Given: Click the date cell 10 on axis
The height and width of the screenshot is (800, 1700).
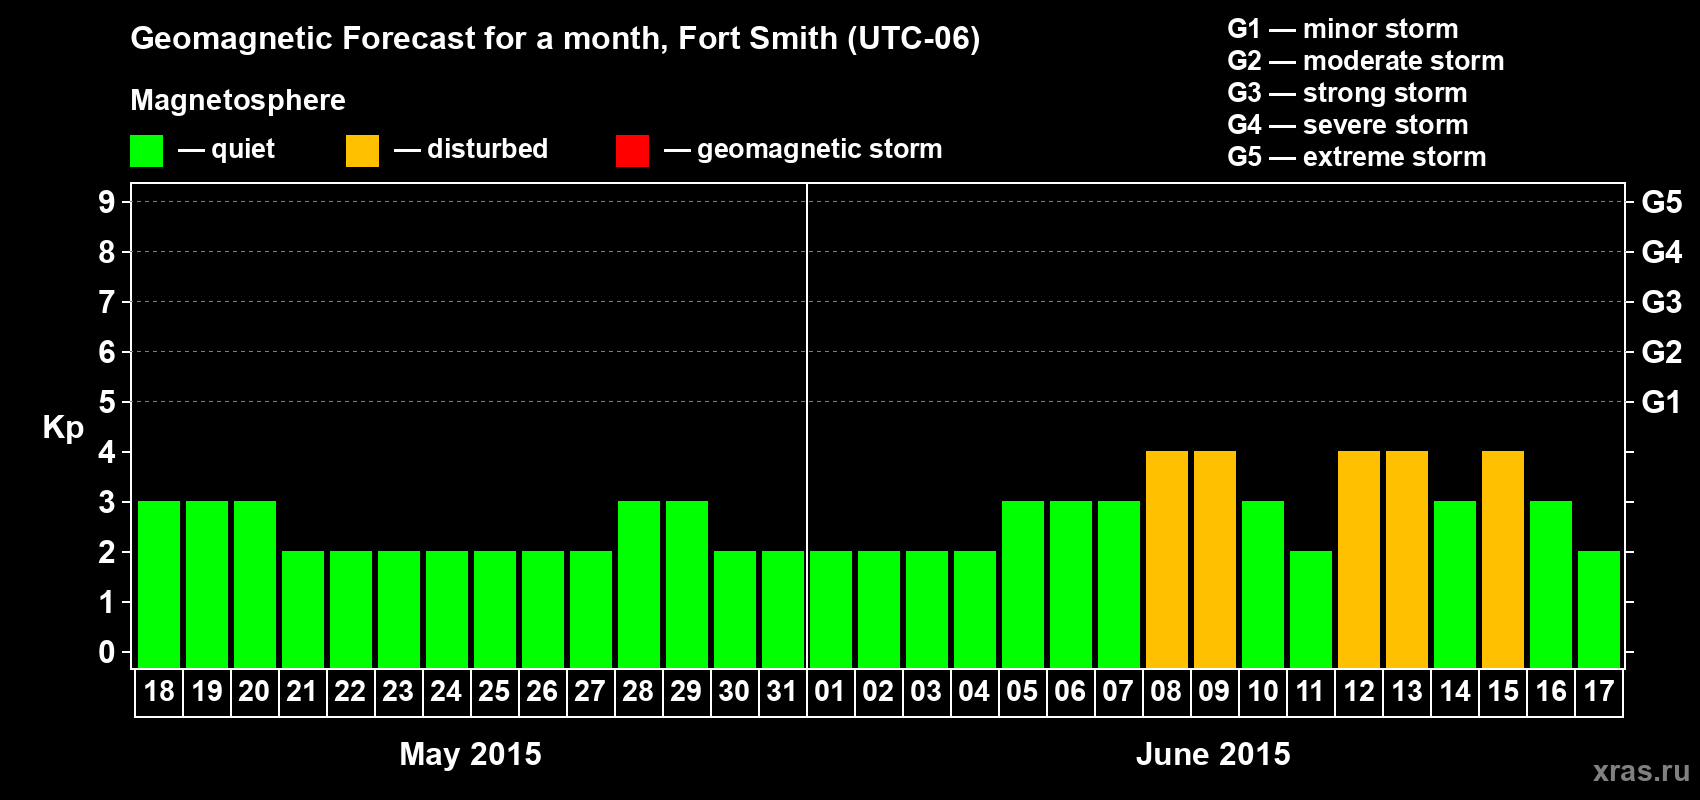Looking at the screenshot, I should pyautogui.click(x=1263, y=692).
